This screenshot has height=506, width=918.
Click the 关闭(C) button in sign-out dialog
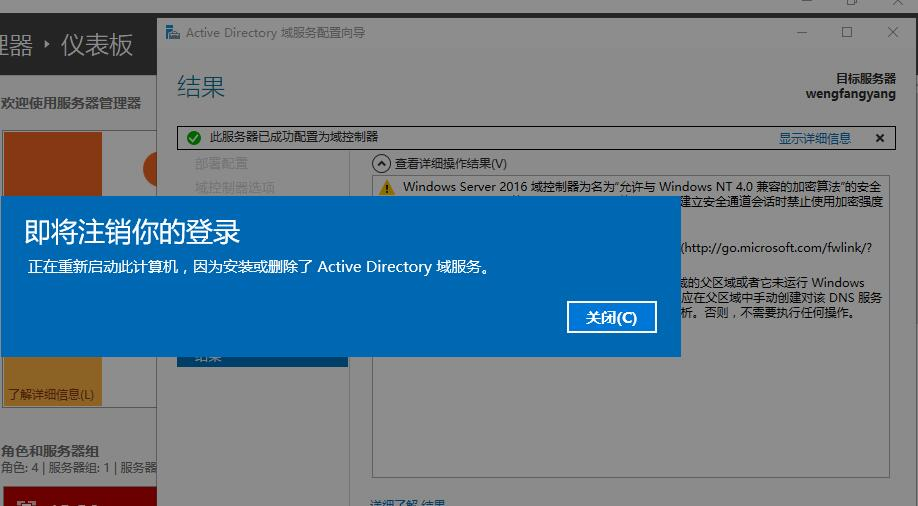(x=612, y=317)
